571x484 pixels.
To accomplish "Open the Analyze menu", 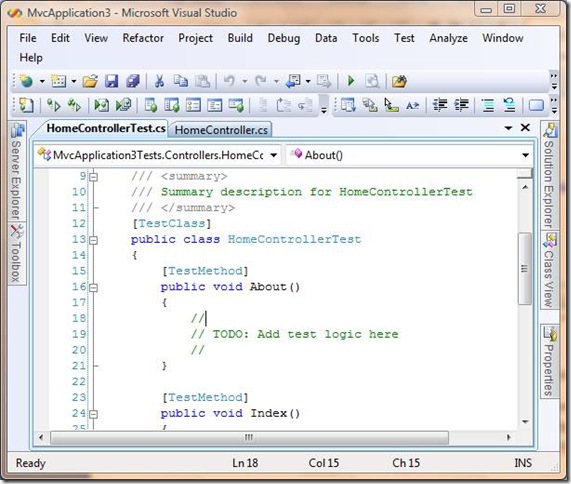I will (x=448, y=38).
